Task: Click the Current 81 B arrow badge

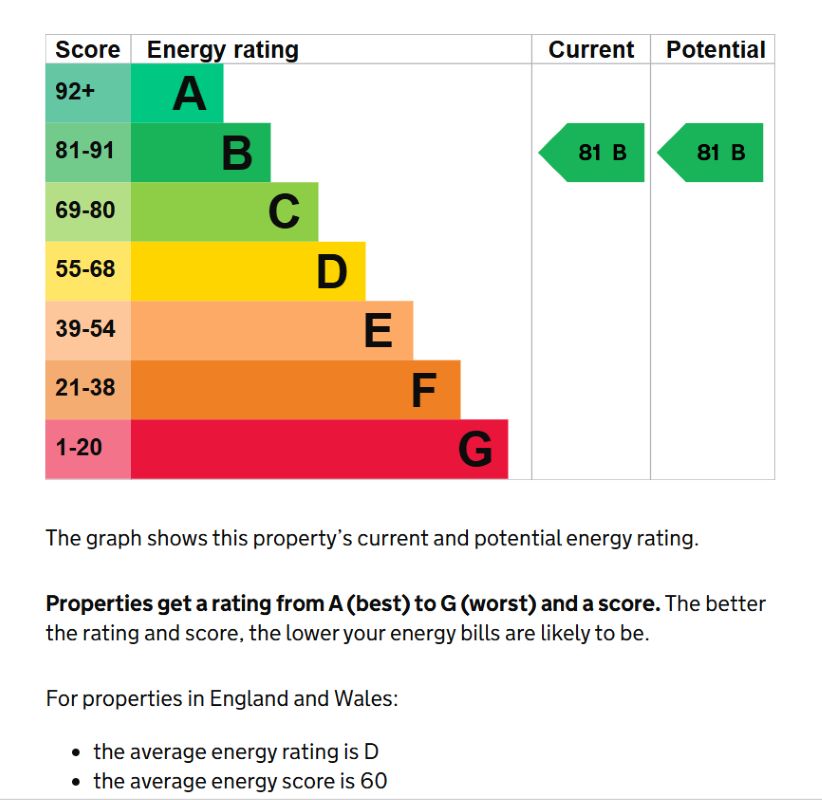Action: (591, 153)
